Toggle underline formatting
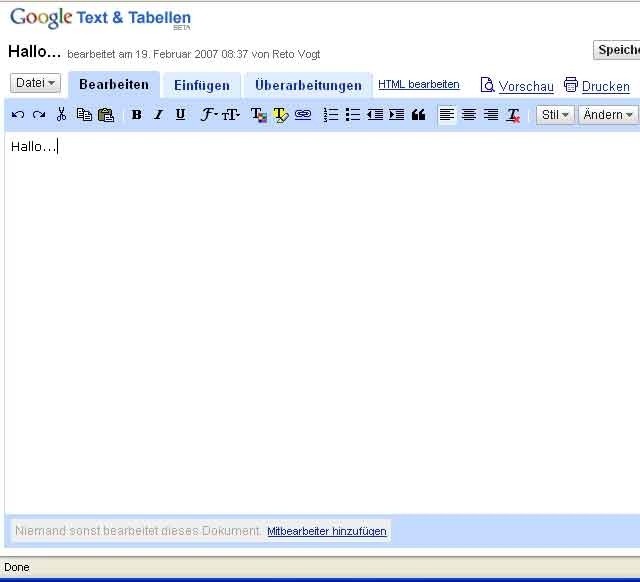The image size is (640, 582). click(x=180, y=115)
